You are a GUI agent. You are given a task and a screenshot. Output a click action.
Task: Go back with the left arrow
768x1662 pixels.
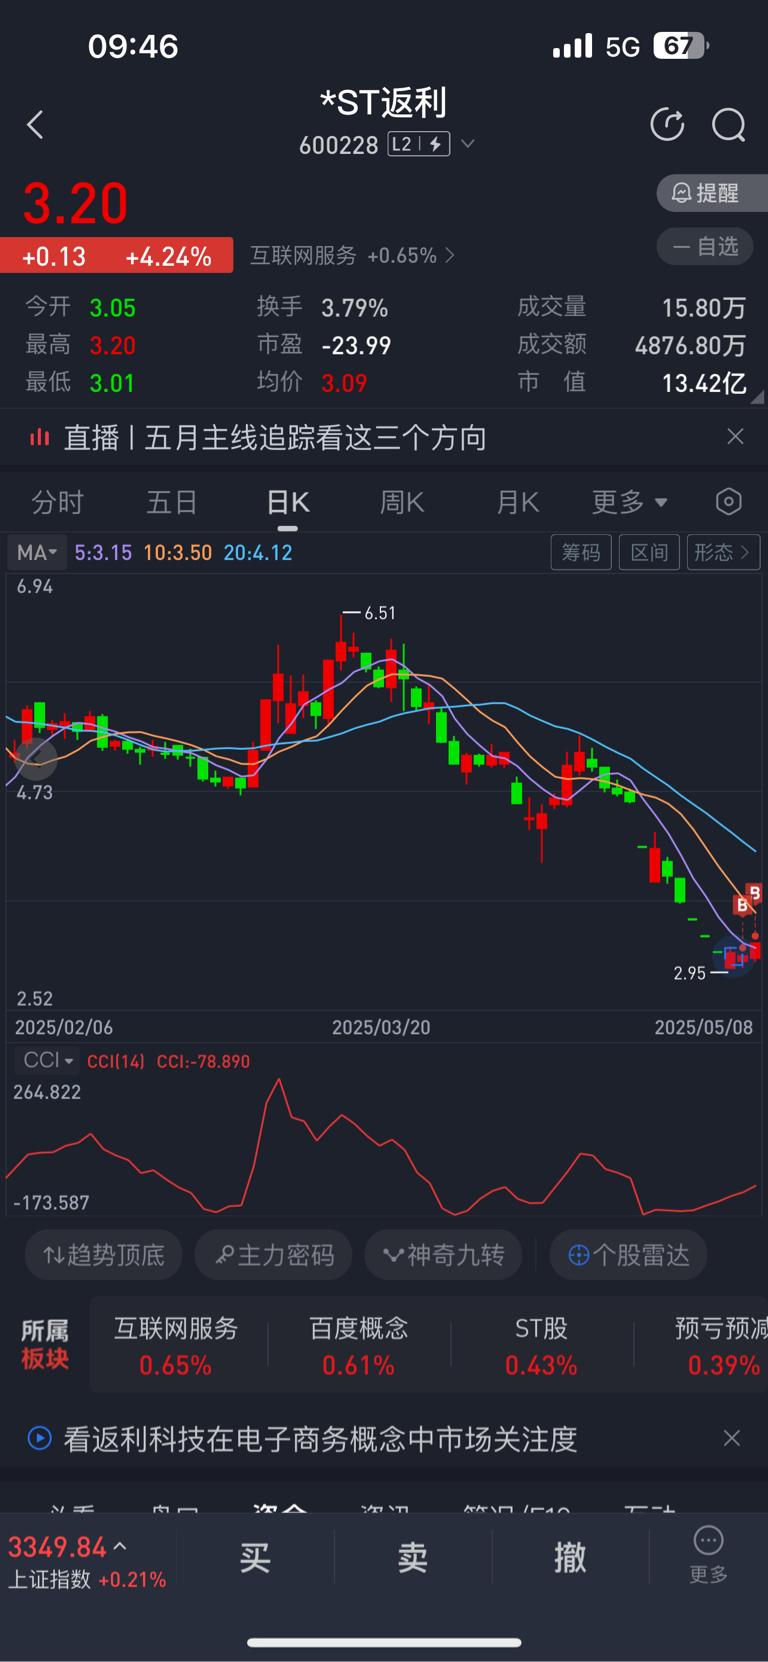tap(36, 125)
